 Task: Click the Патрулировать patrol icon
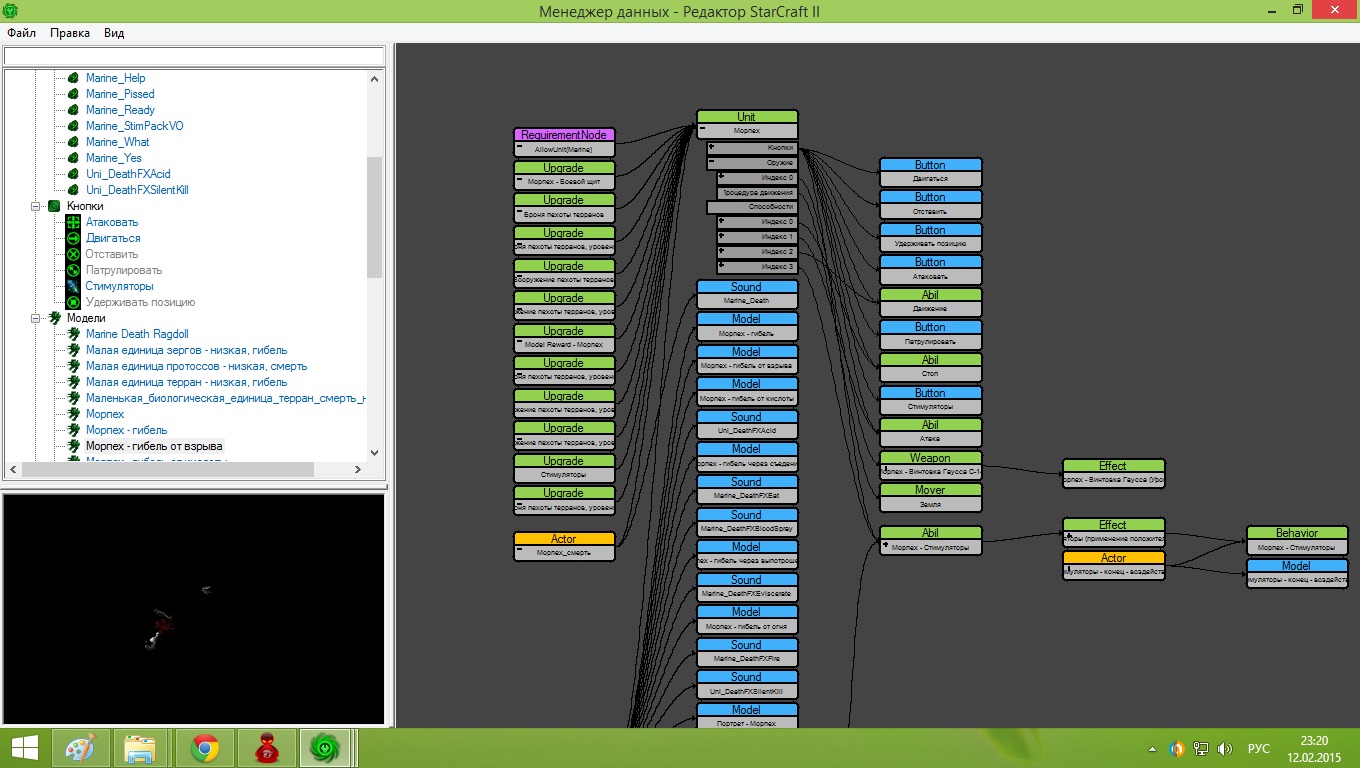73,270
